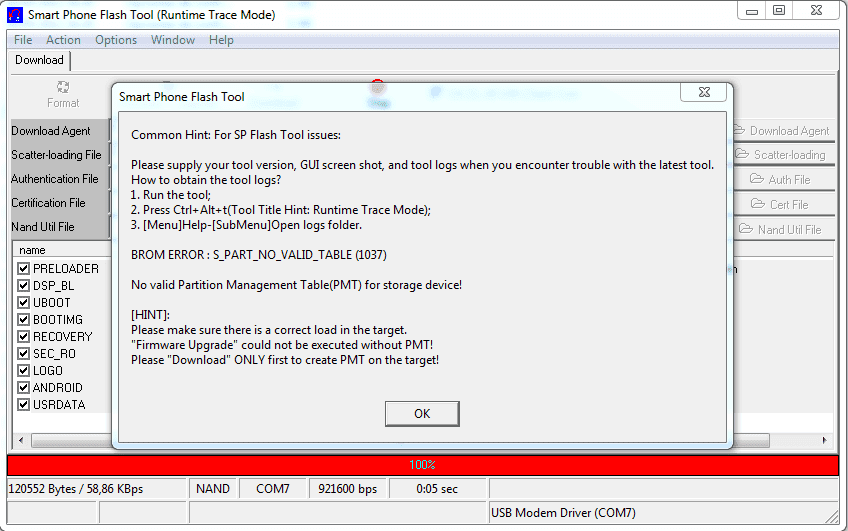Click the Authentication File label
The width and height of the screenshot is (848, 531).
click(x=55, y=179)
